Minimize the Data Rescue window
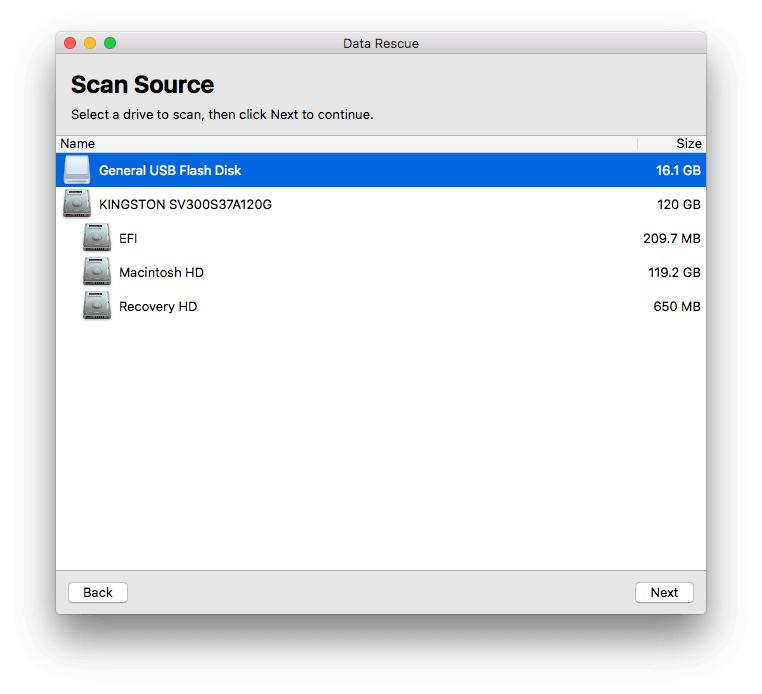The height and width of the screenshot is (694, 762). tap(90, 43)
